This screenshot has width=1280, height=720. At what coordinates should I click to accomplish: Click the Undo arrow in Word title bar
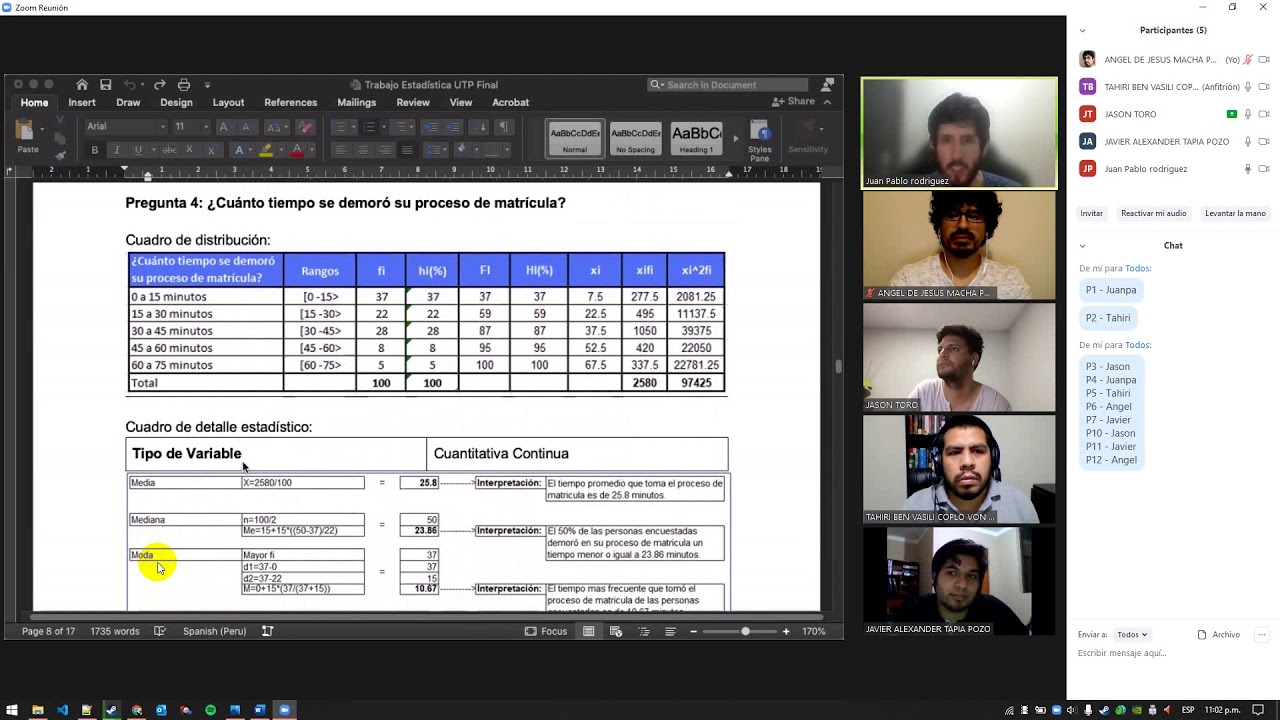tap(130, 85)
